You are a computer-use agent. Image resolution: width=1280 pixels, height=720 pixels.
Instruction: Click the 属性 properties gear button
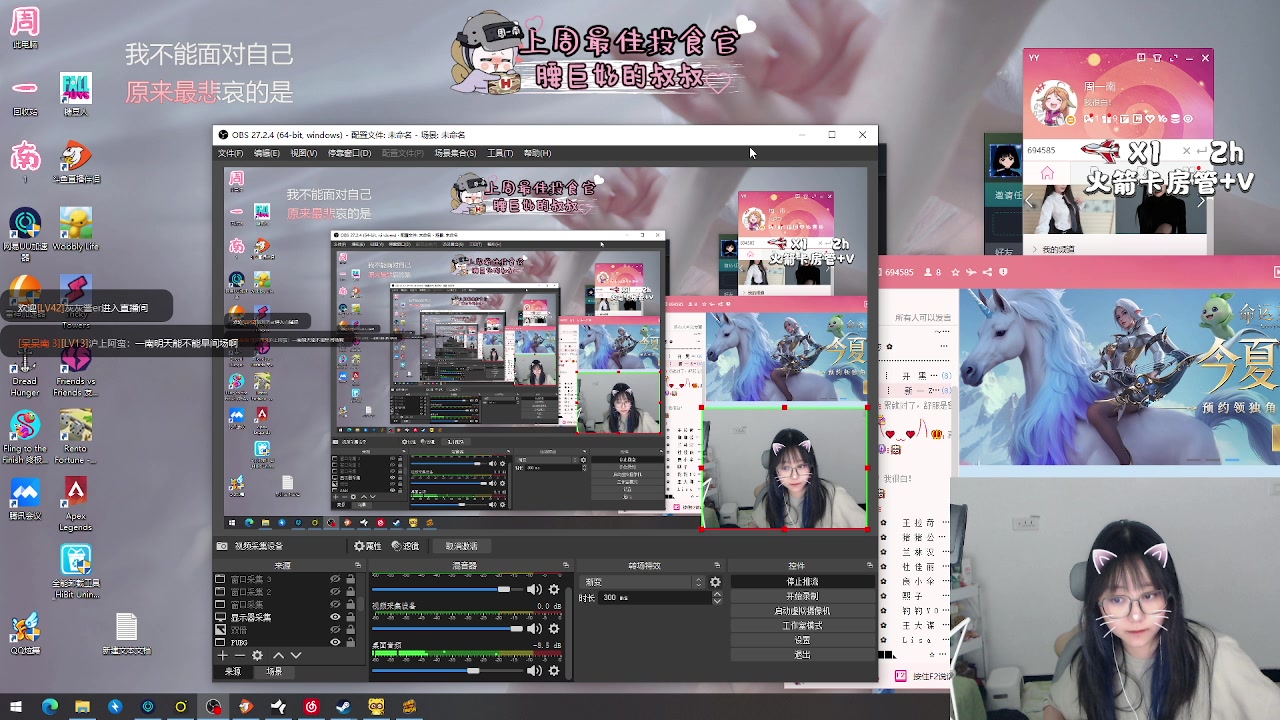(368, 546)
